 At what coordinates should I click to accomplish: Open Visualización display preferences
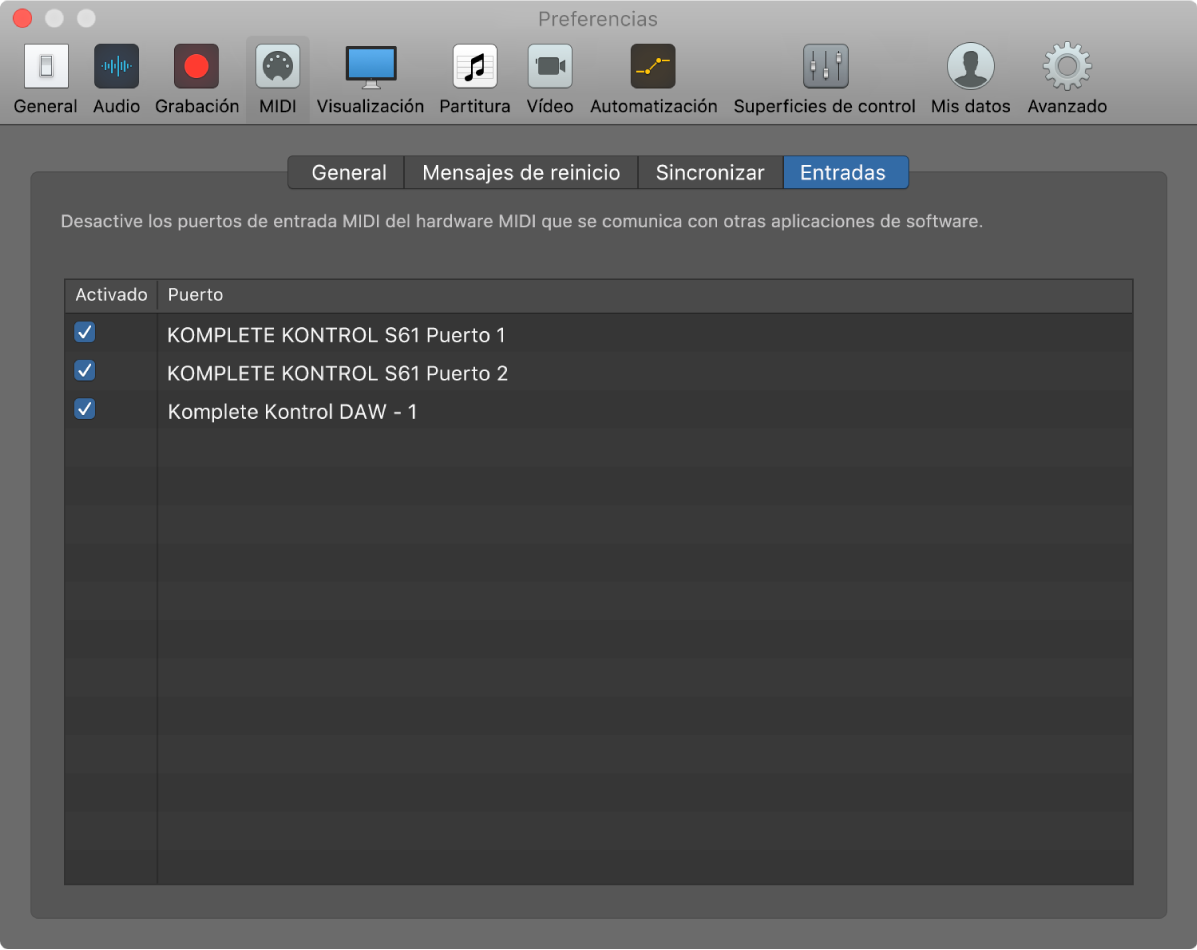point(370,67)
